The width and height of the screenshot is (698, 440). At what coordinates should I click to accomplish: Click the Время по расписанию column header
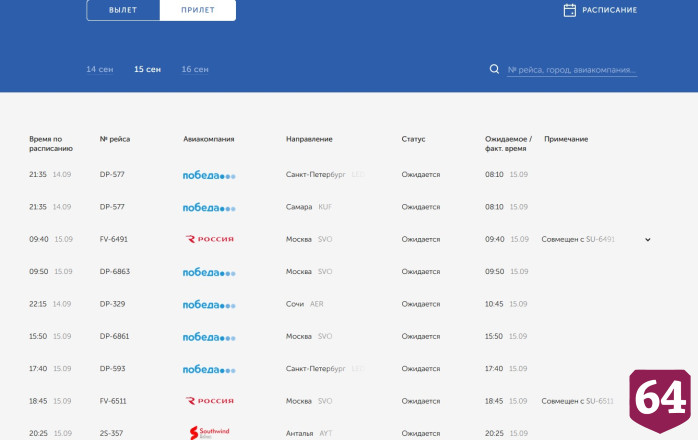(51, 143)
